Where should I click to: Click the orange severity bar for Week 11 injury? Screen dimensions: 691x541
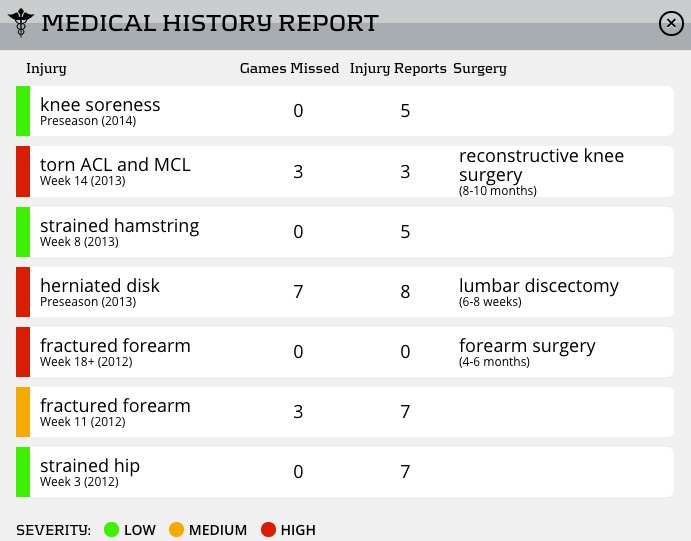[x=23, y=411]
